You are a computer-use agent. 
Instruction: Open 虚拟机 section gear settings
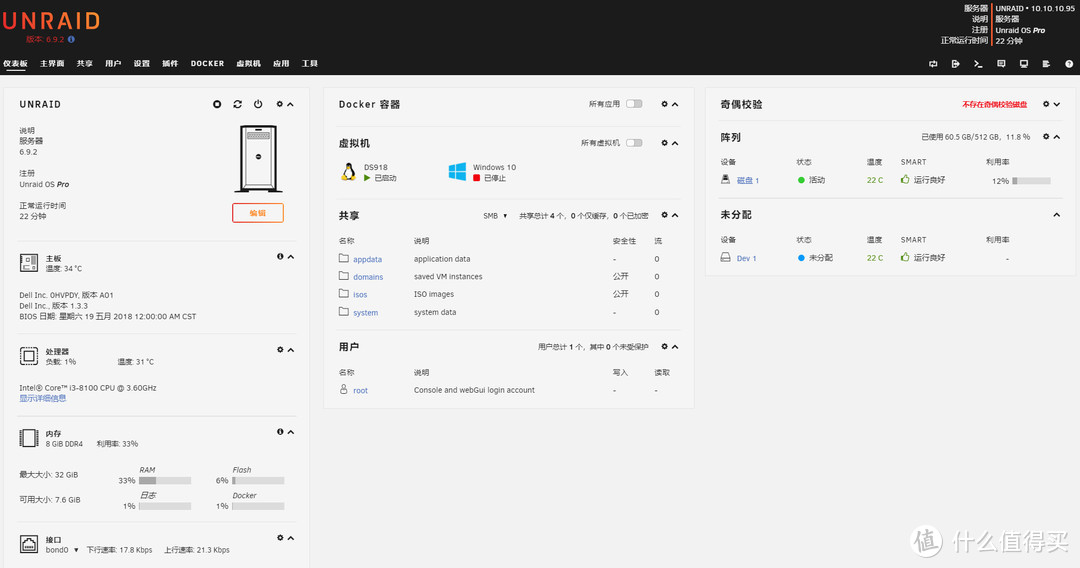coord(665,143)
